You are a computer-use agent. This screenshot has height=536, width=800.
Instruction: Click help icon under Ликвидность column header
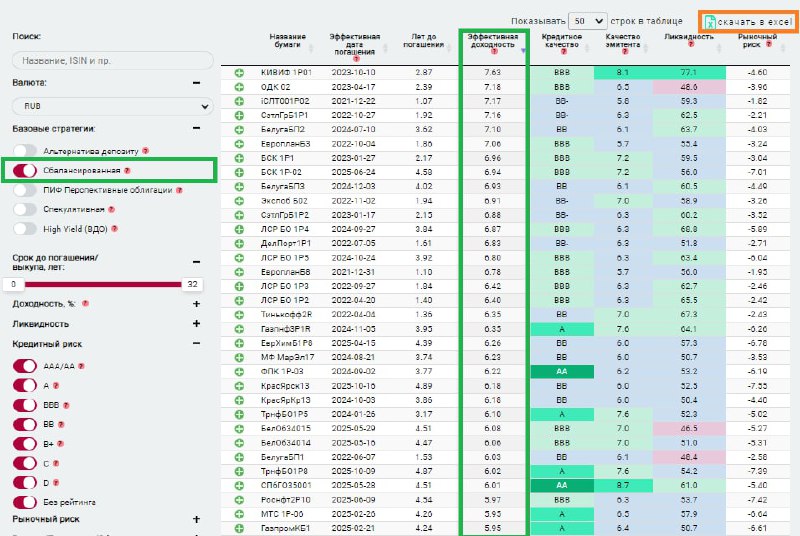(690, 44)
